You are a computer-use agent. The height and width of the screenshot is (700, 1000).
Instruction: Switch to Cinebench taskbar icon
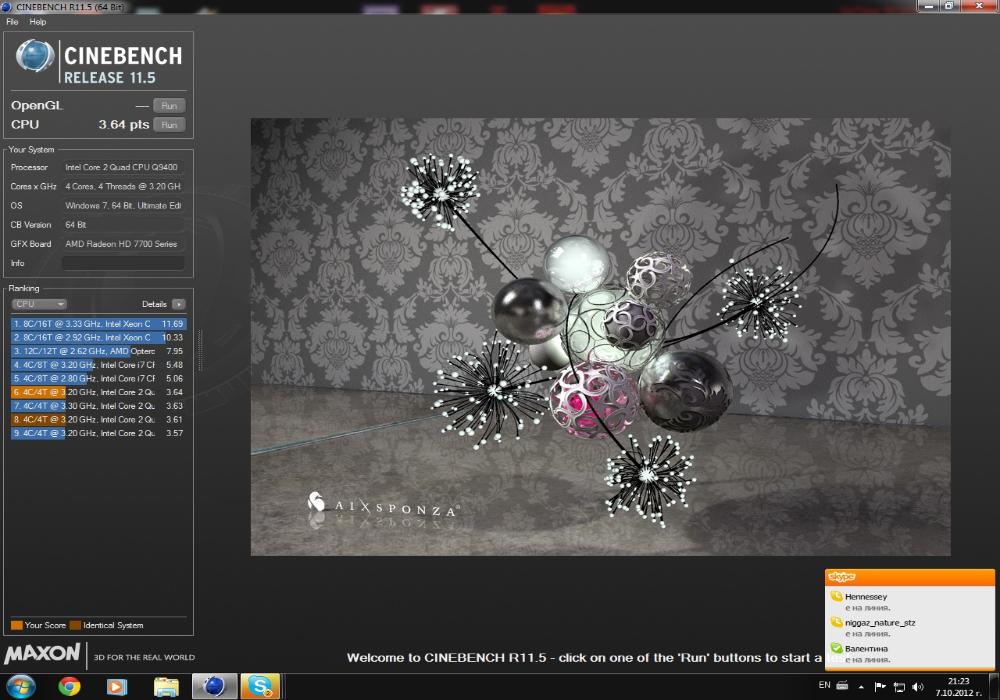pyautogui.click(x=214, y=687)
